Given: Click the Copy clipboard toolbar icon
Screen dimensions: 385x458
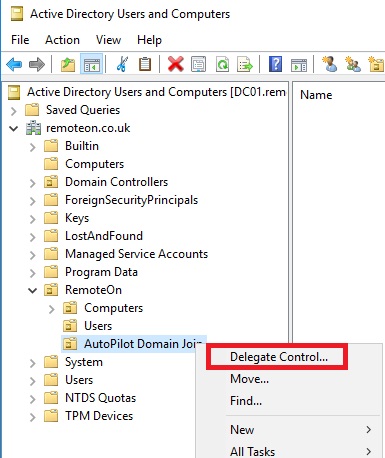Looking at the screenshot, I should click(x=145, y=64).
